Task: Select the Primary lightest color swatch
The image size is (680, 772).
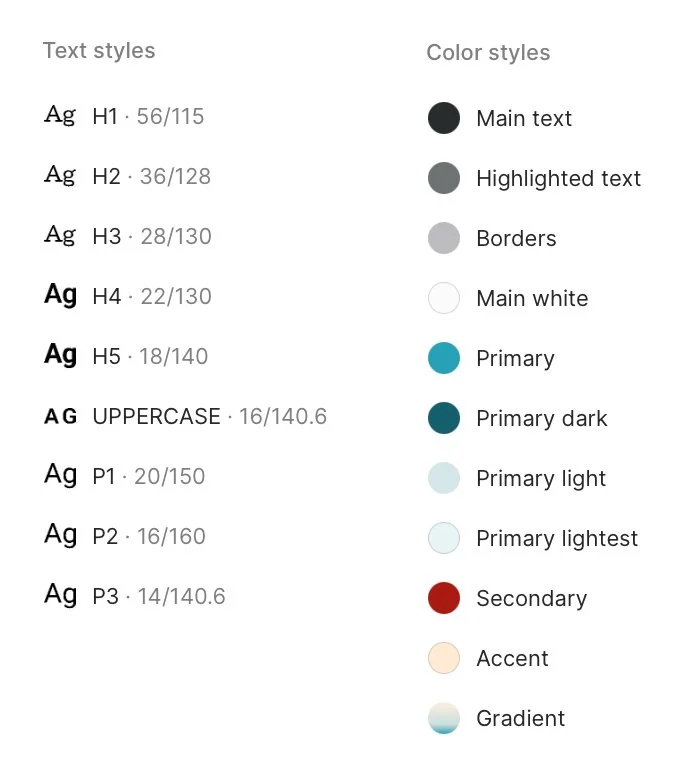Action: pyautogui.click(x=444, y=538)
